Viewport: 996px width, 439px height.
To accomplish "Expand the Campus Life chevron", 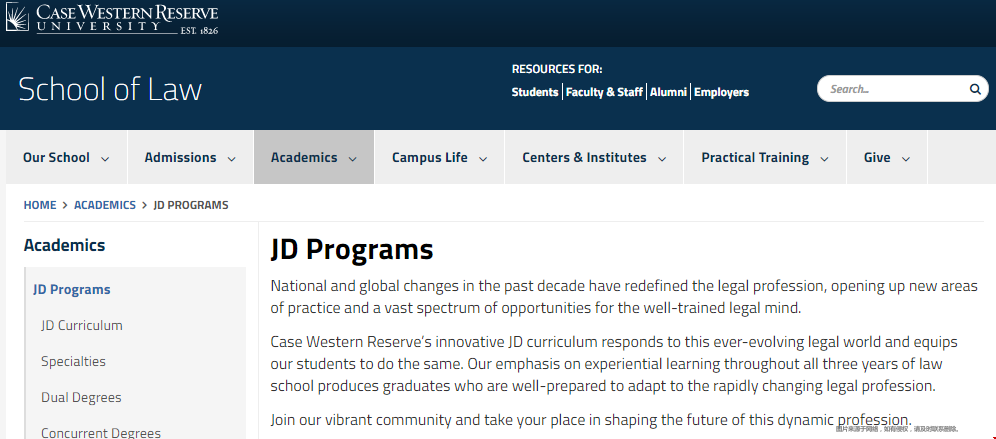I will click(483, 159).
